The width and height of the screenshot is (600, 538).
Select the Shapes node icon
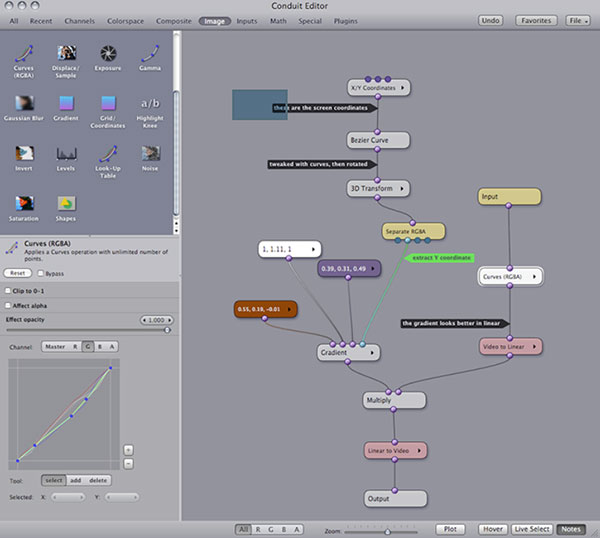click(67, 204)
